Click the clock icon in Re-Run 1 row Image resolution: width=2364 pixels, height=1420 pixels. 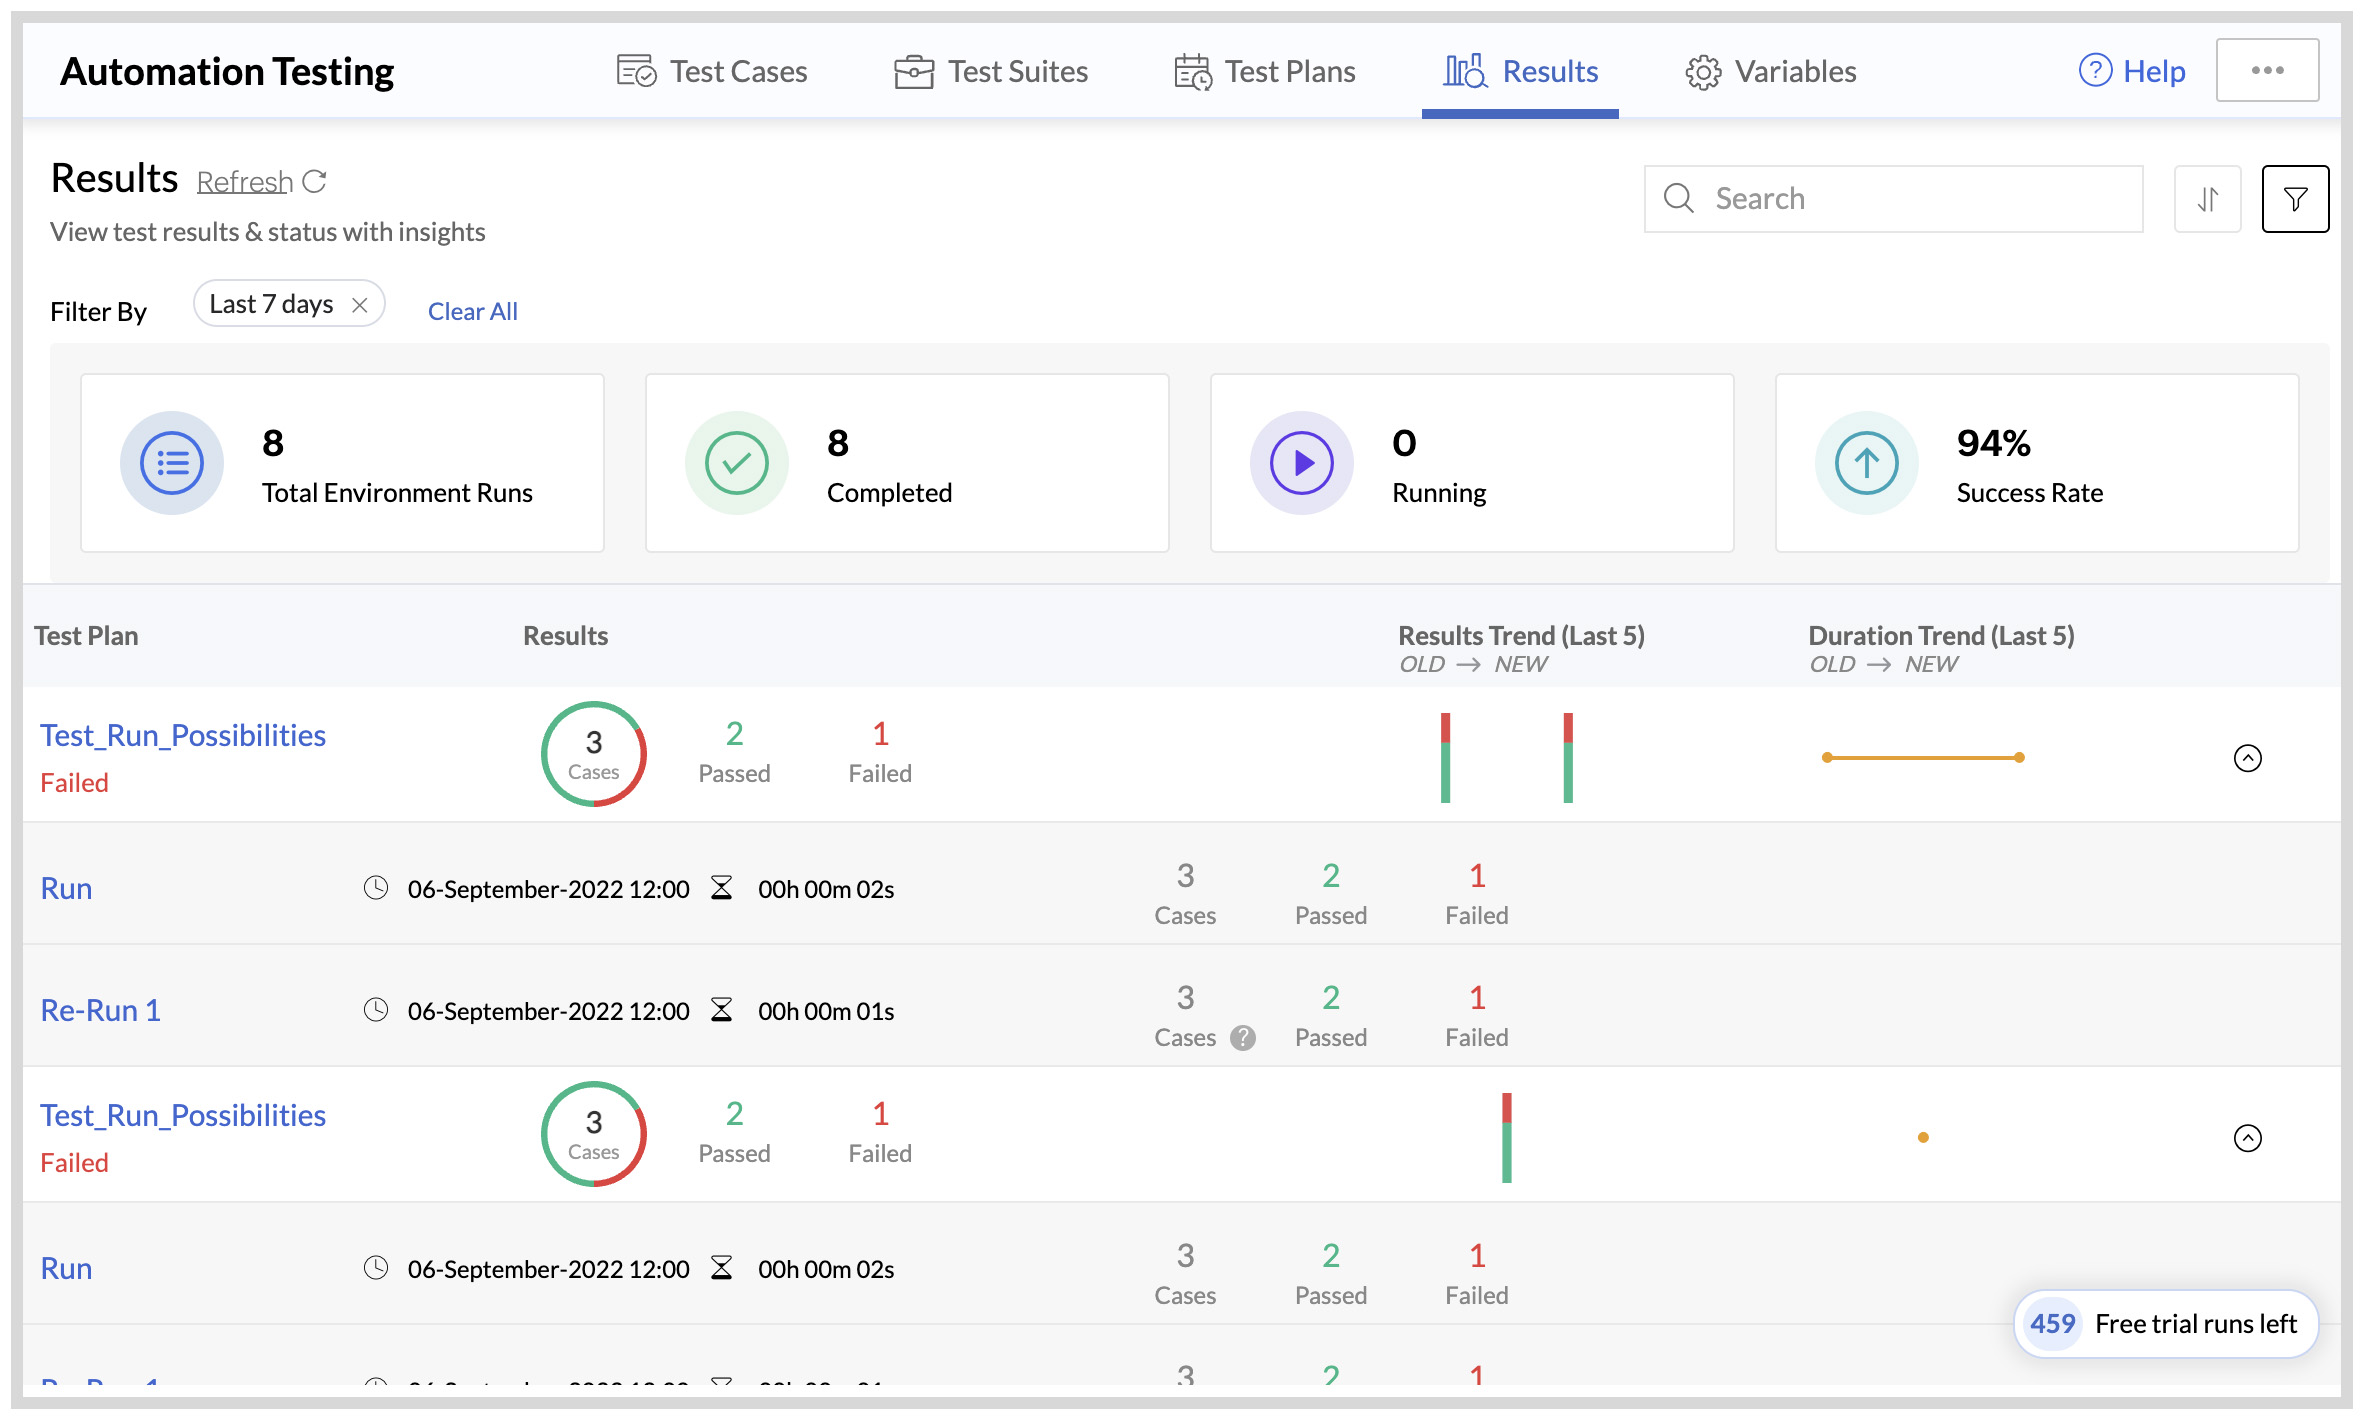[x=376, y=1010]
